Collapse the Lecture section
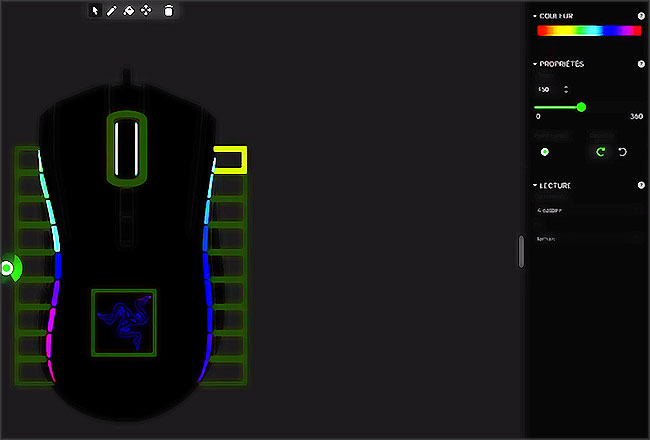The image size is (650, 440). (x=535, y=185)
